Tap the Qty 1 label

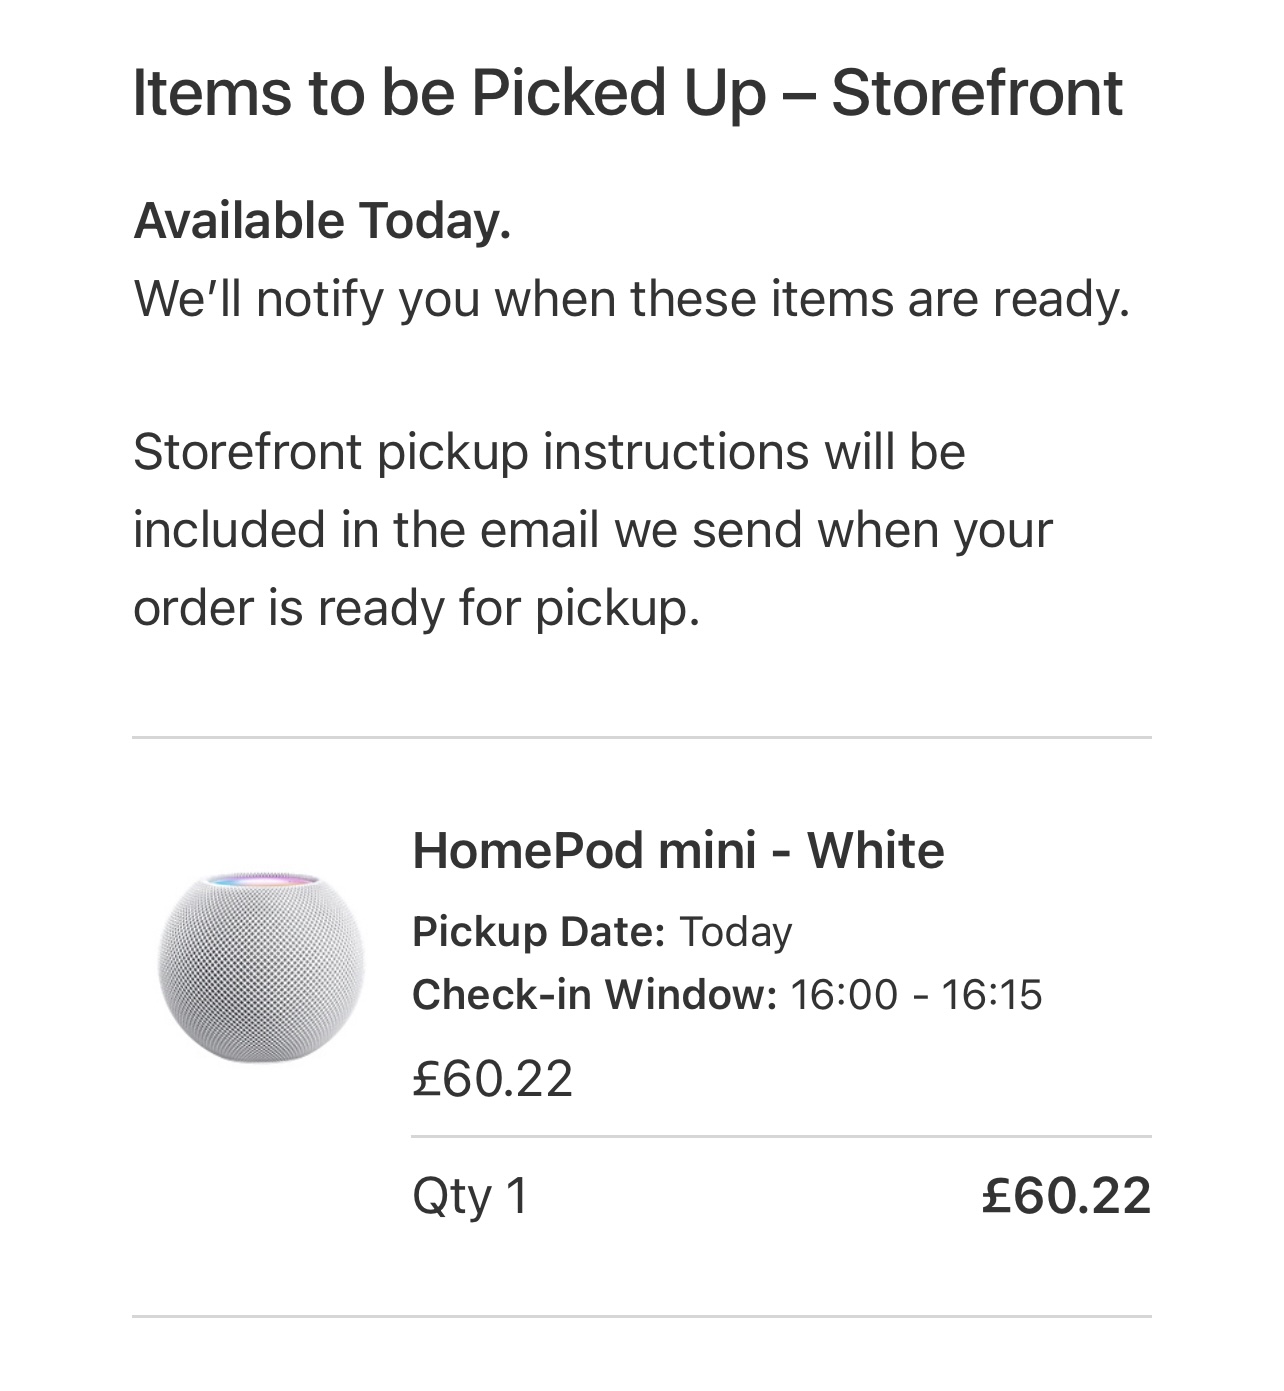[470, 1196]
